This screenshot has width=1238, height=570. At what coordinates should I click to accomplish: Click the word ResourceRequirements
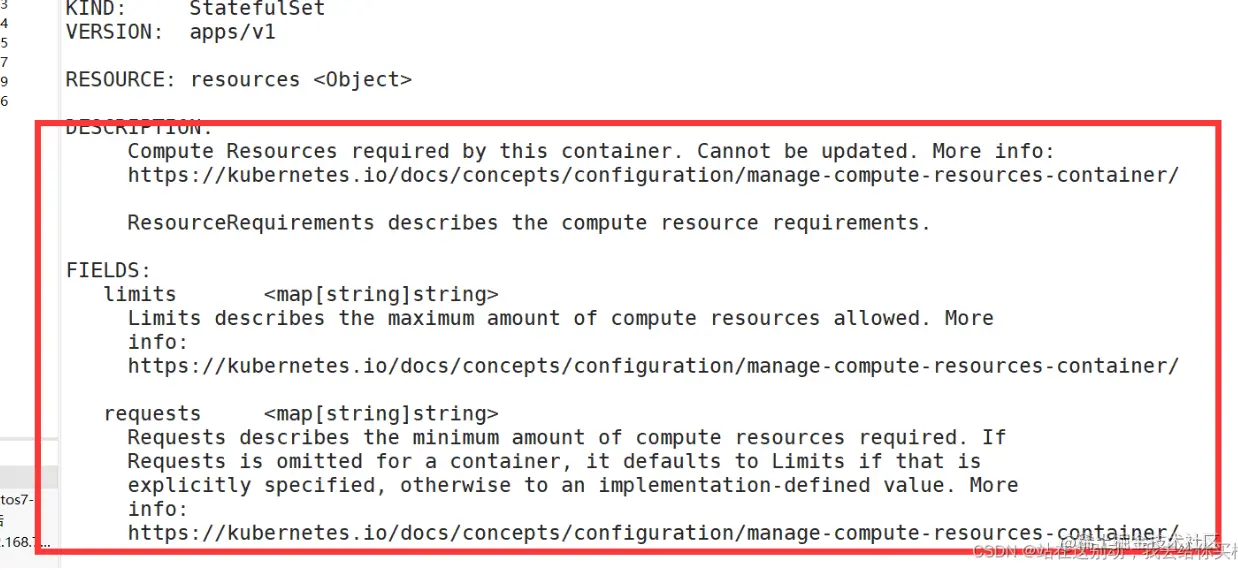click(x=251, y=223)
